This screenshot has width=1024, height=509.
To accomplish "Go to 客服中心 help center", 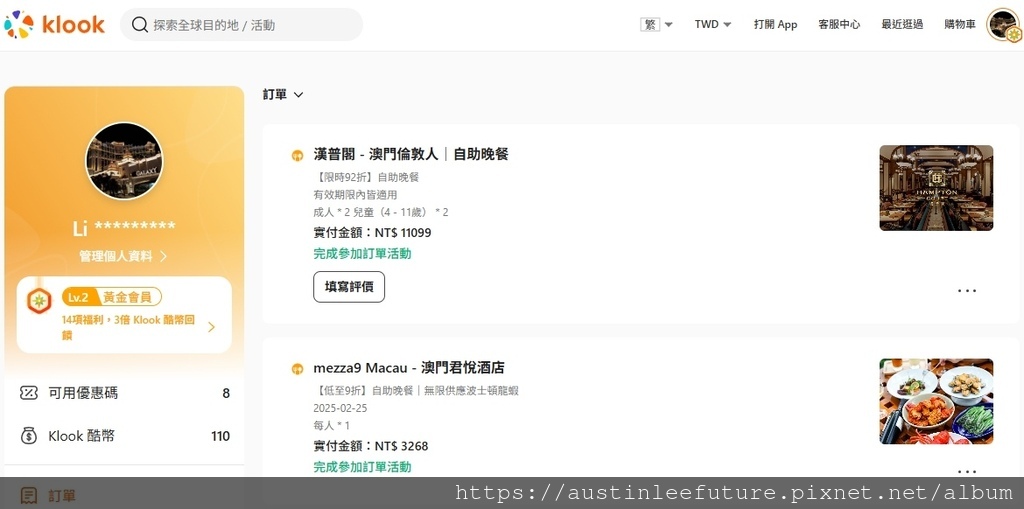I will [x=839, y=24].
